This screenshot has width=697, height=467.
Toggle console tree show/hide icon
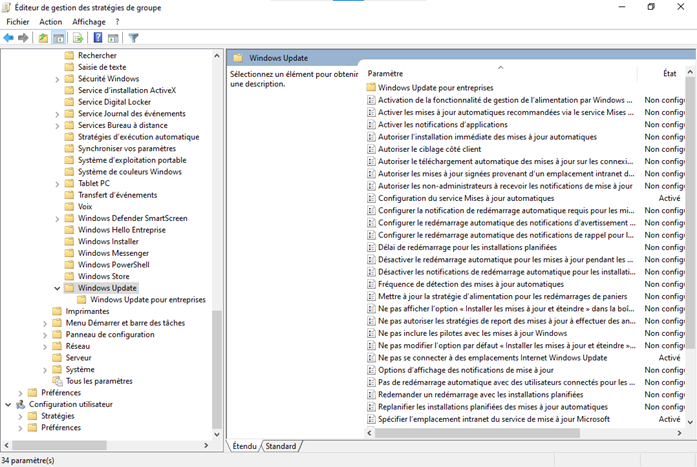59,38
